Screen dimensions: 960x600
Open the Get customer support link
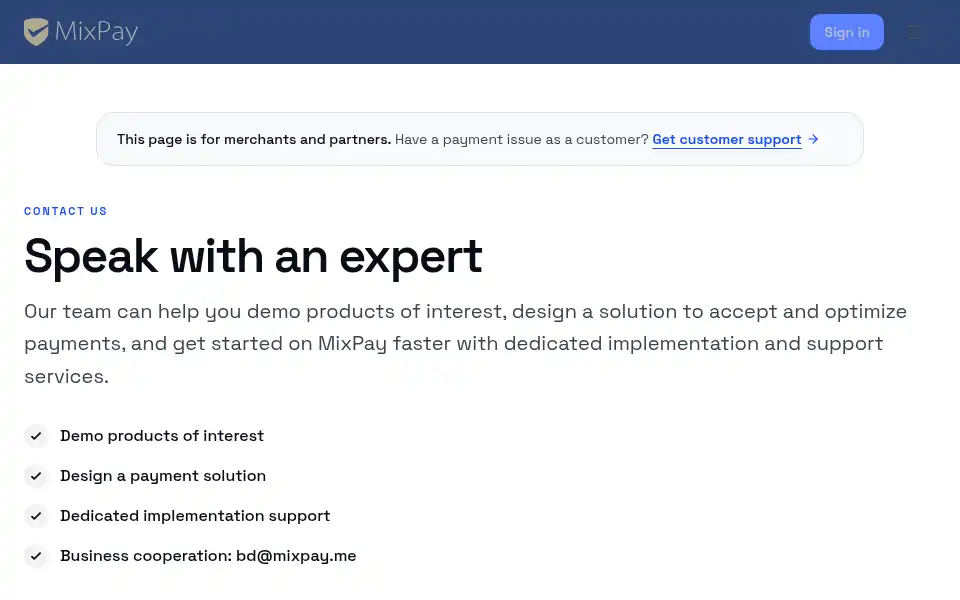click(x=727, y=140)
